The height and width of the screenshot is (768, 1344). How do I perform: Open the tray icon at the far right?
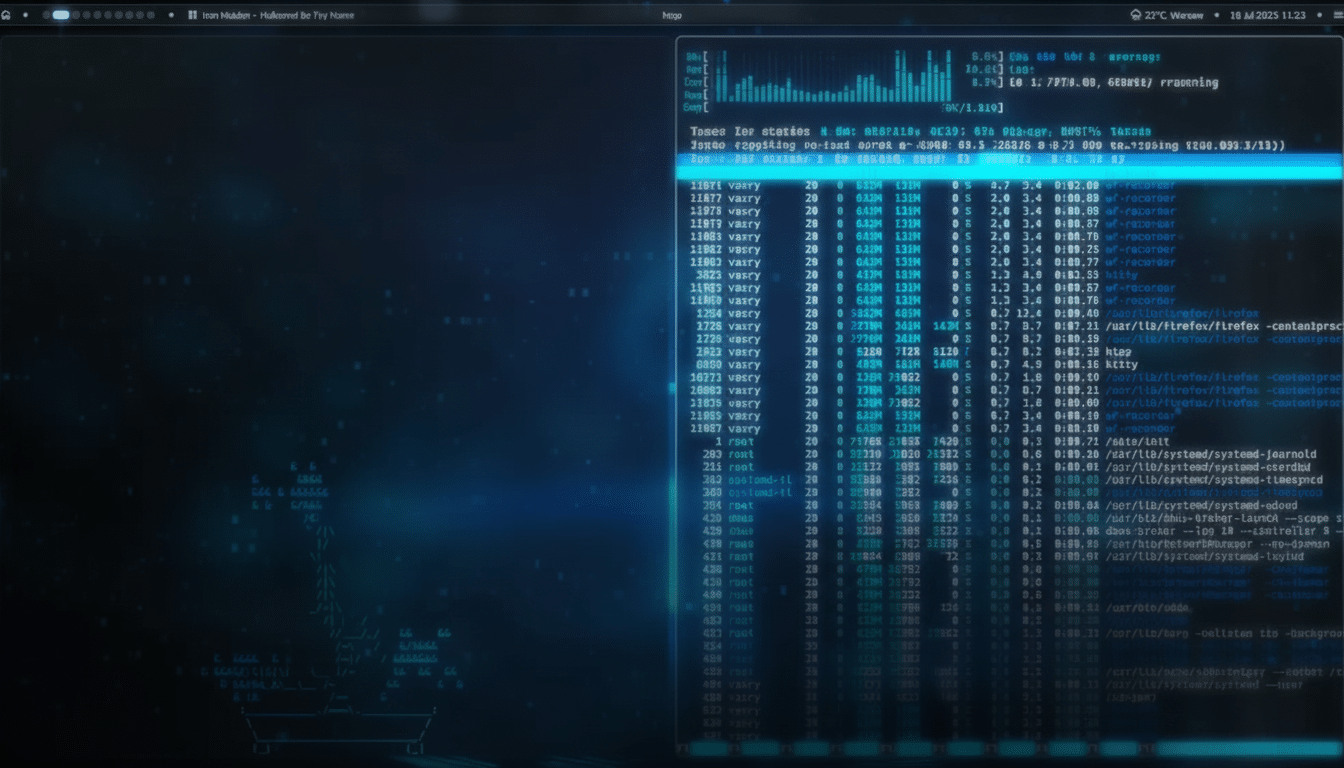click(x=1337, y=15)
